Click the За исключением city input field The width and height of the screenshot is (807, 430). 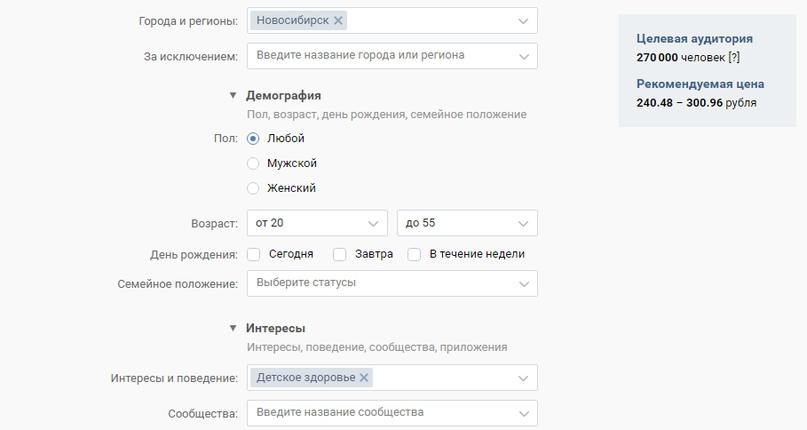[x=380, y=56]
